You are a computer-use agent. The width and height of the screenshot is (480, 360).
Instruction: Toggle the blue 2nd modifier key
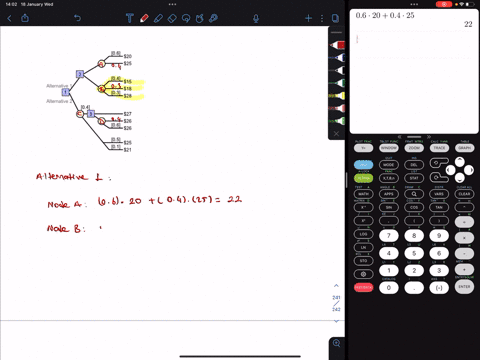click(363, 165)
